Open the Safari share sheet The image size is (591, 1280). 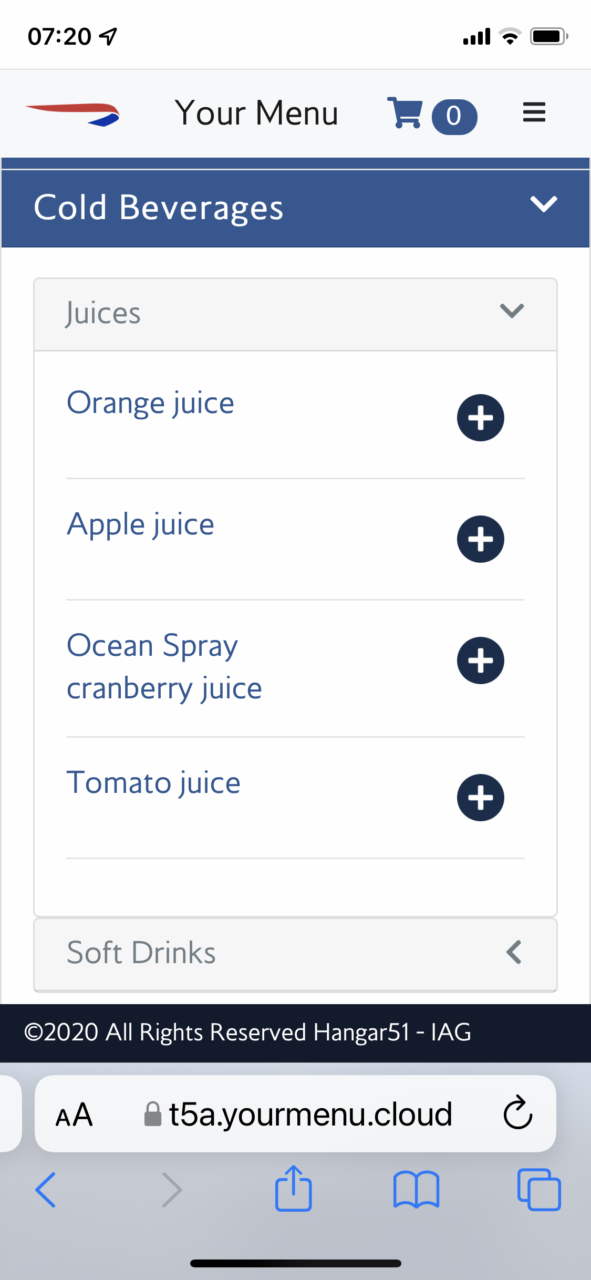294,1189
